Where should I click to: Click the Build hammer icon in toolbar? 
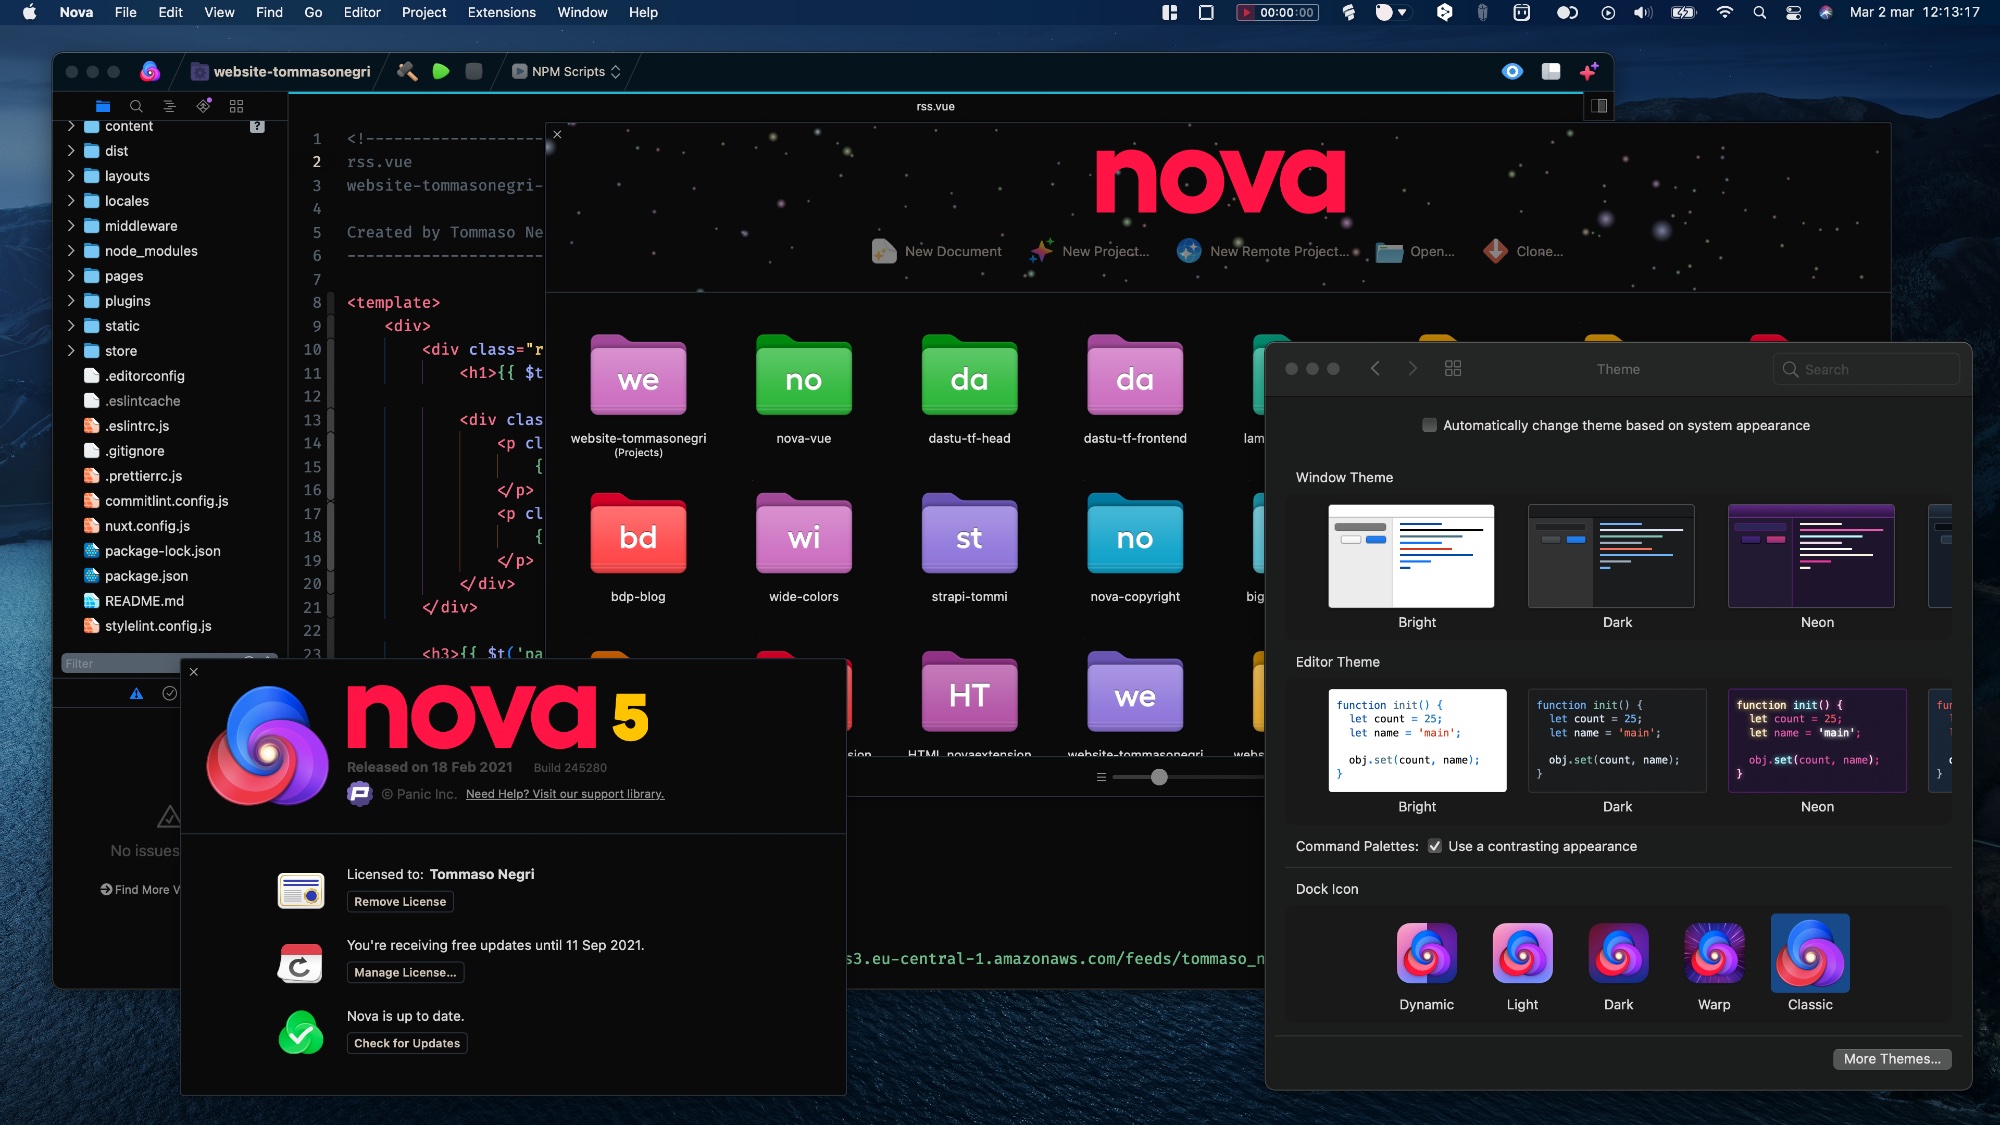click(x=406, y=71)
